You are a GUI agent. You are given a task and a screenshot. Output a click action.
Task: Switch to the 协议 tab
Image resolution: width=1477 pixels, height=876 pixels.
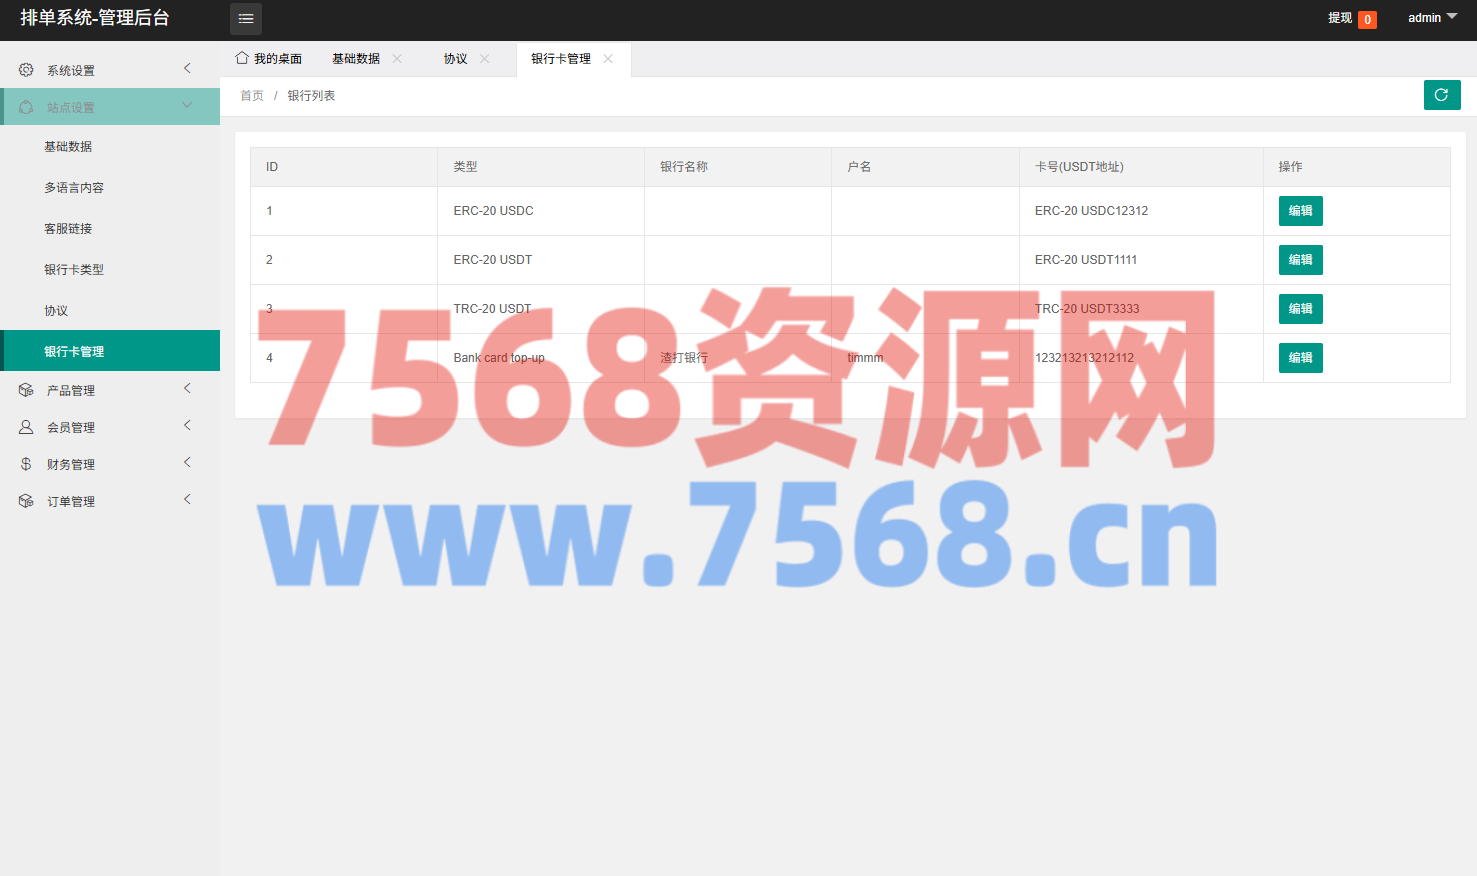coord(456,59)
